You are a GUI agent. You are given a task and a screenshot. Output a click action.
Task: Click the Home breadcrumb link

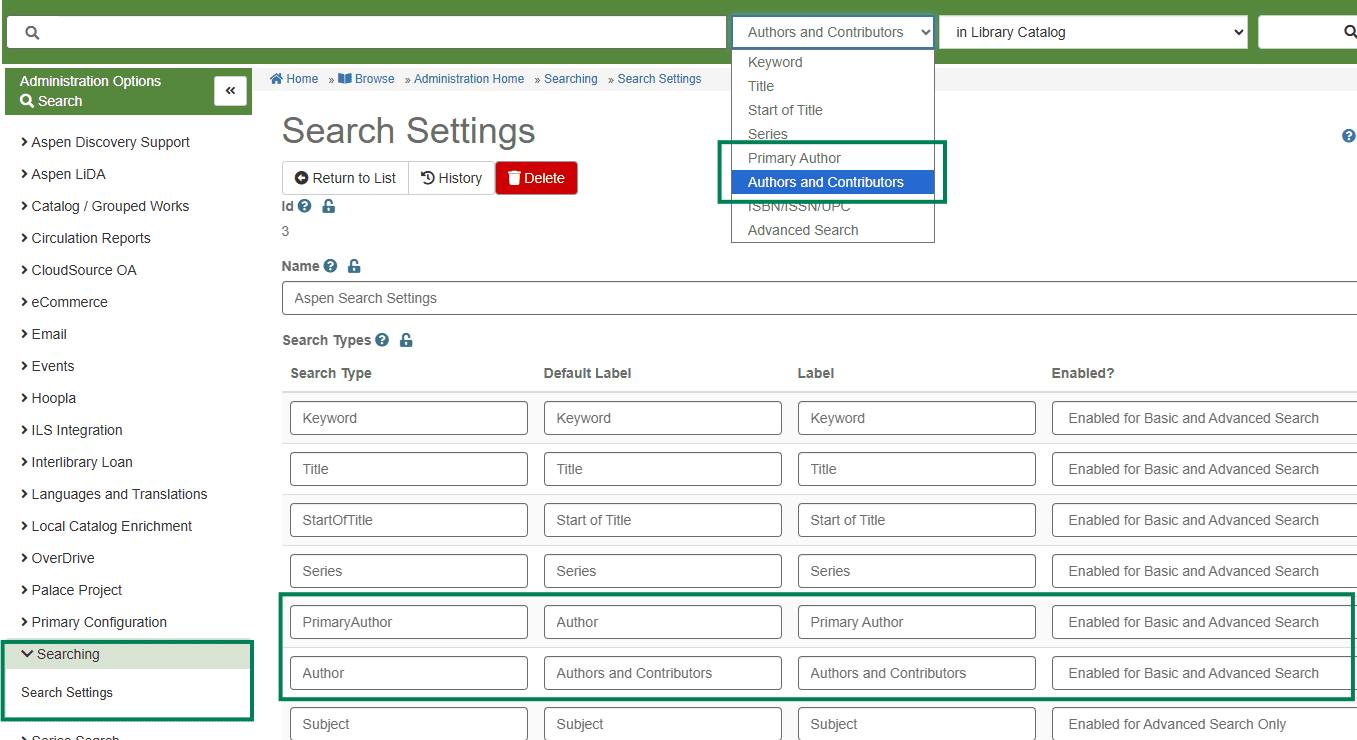coord(294,79)
